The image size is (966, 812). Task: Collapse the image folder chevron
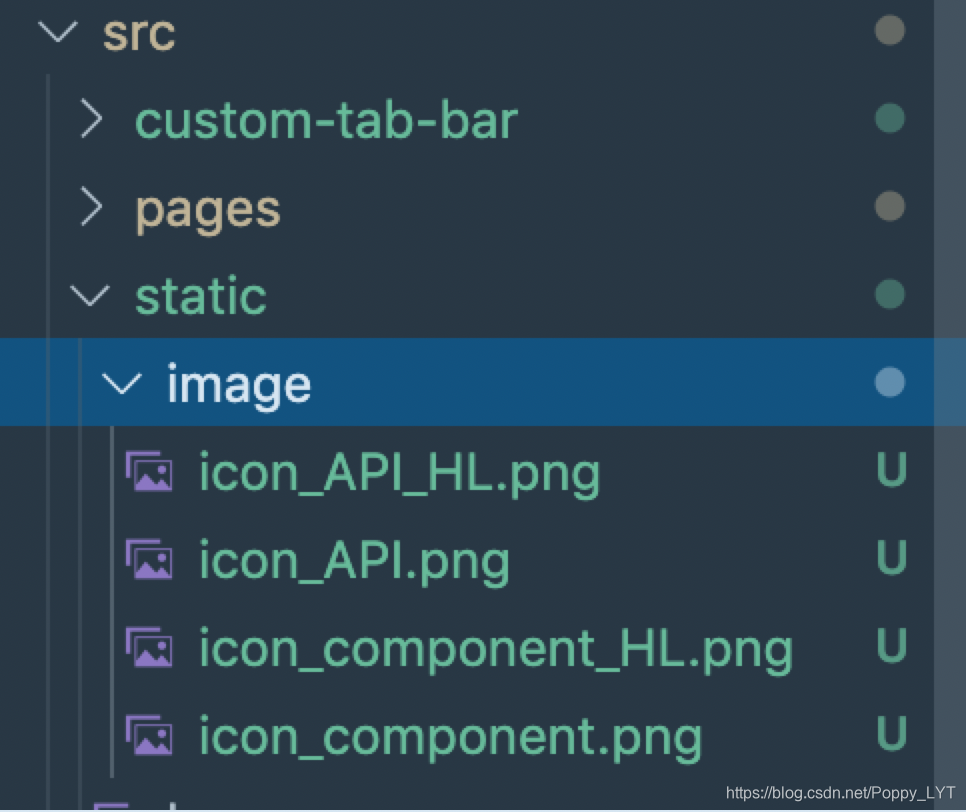coord(122,383)
